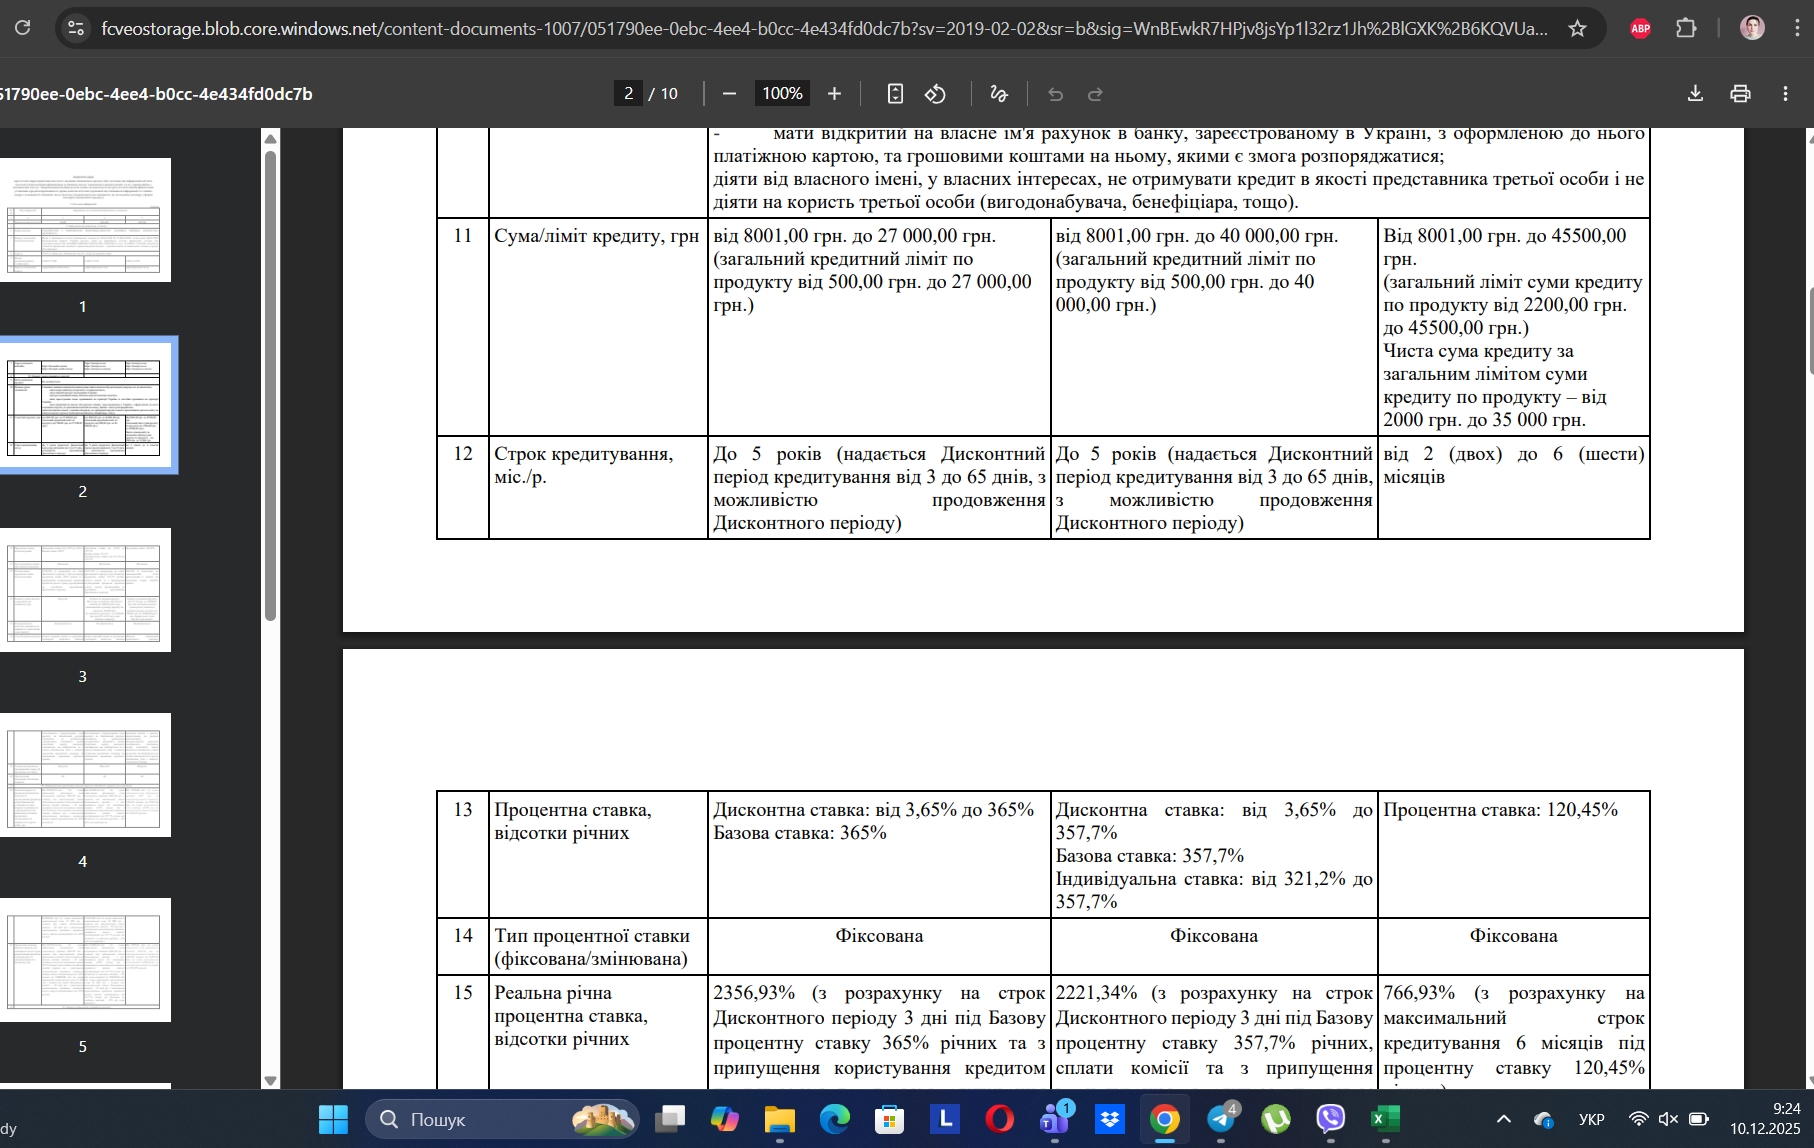Zoom in on the PDF document
1814x1148 pixels.
(x=834, y=93)
